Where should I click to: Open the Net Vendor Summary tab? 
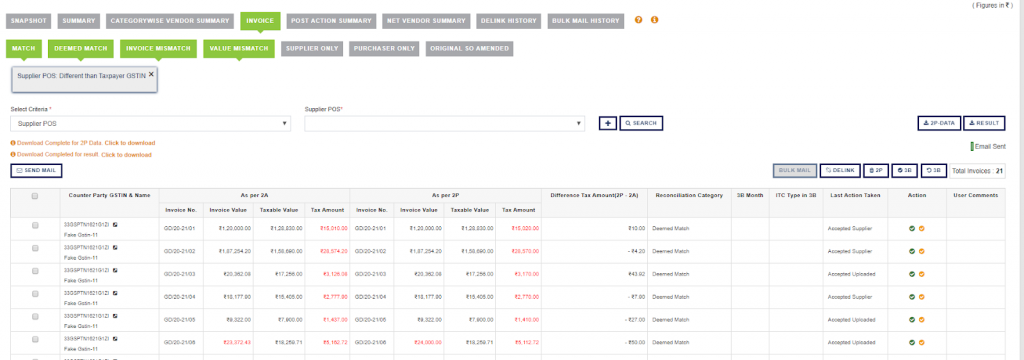point(426,21)
